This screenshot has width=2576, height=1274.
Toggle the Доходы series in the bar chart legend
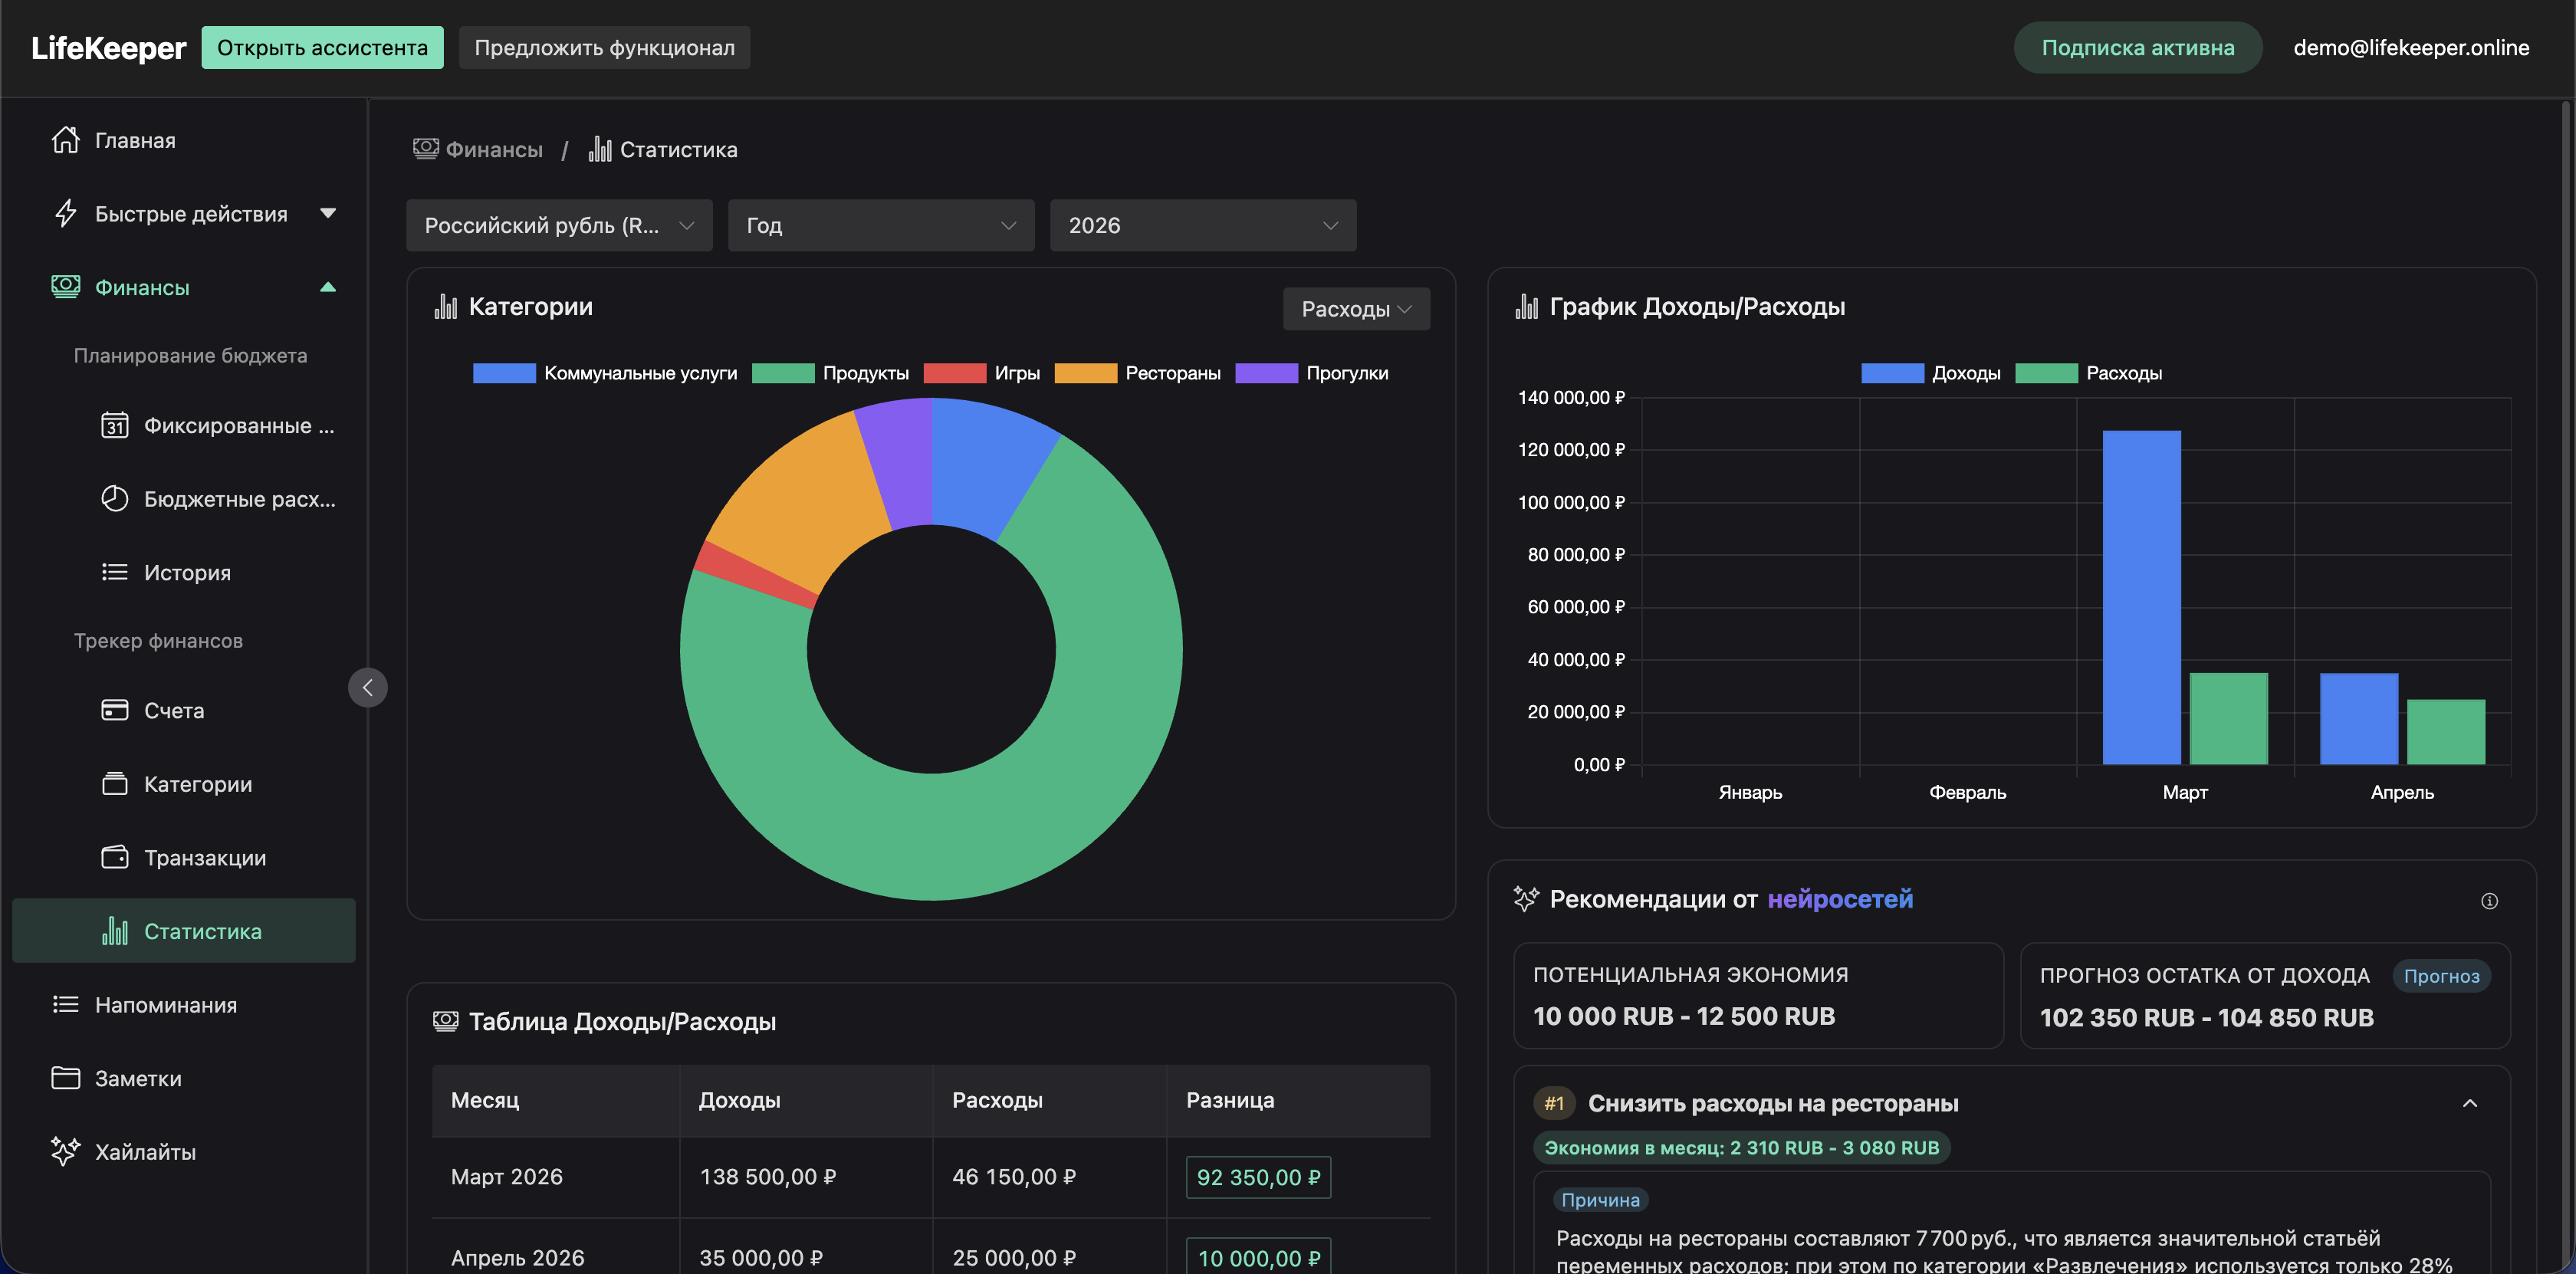[1964, 373]
